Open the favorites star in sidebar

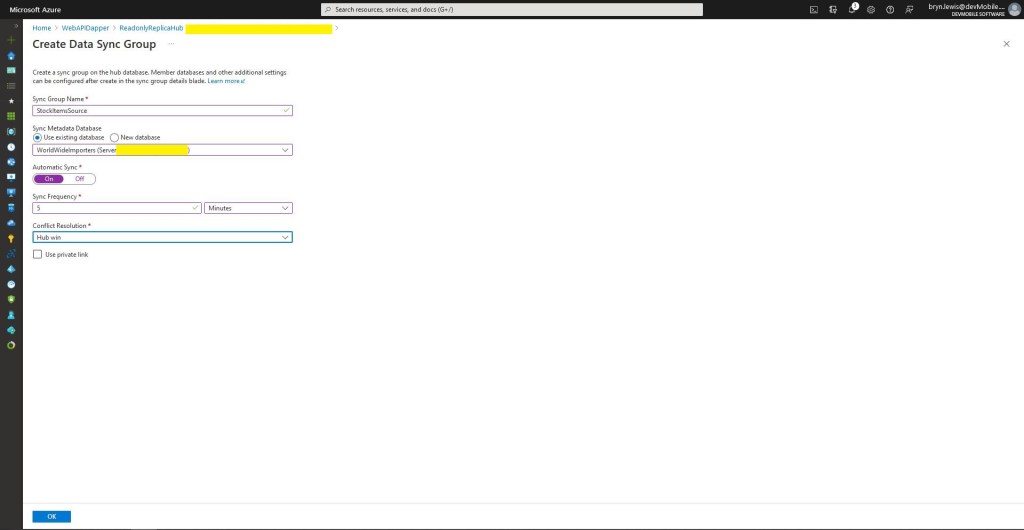tap(11, 101)
